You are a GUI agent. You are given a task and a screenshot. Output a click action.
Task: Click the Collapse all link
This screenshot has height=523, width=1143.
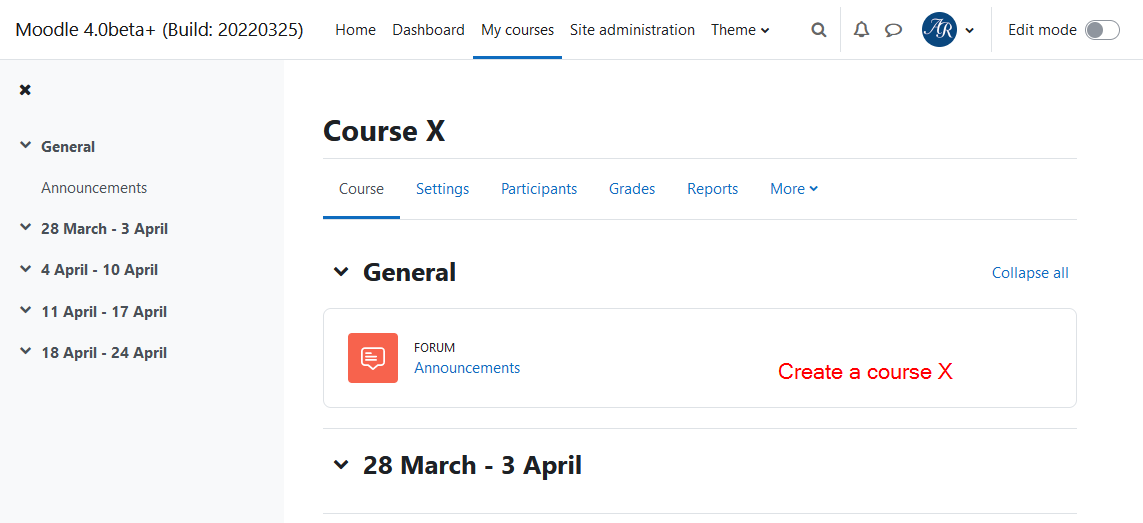click(x=1030, y=273)
